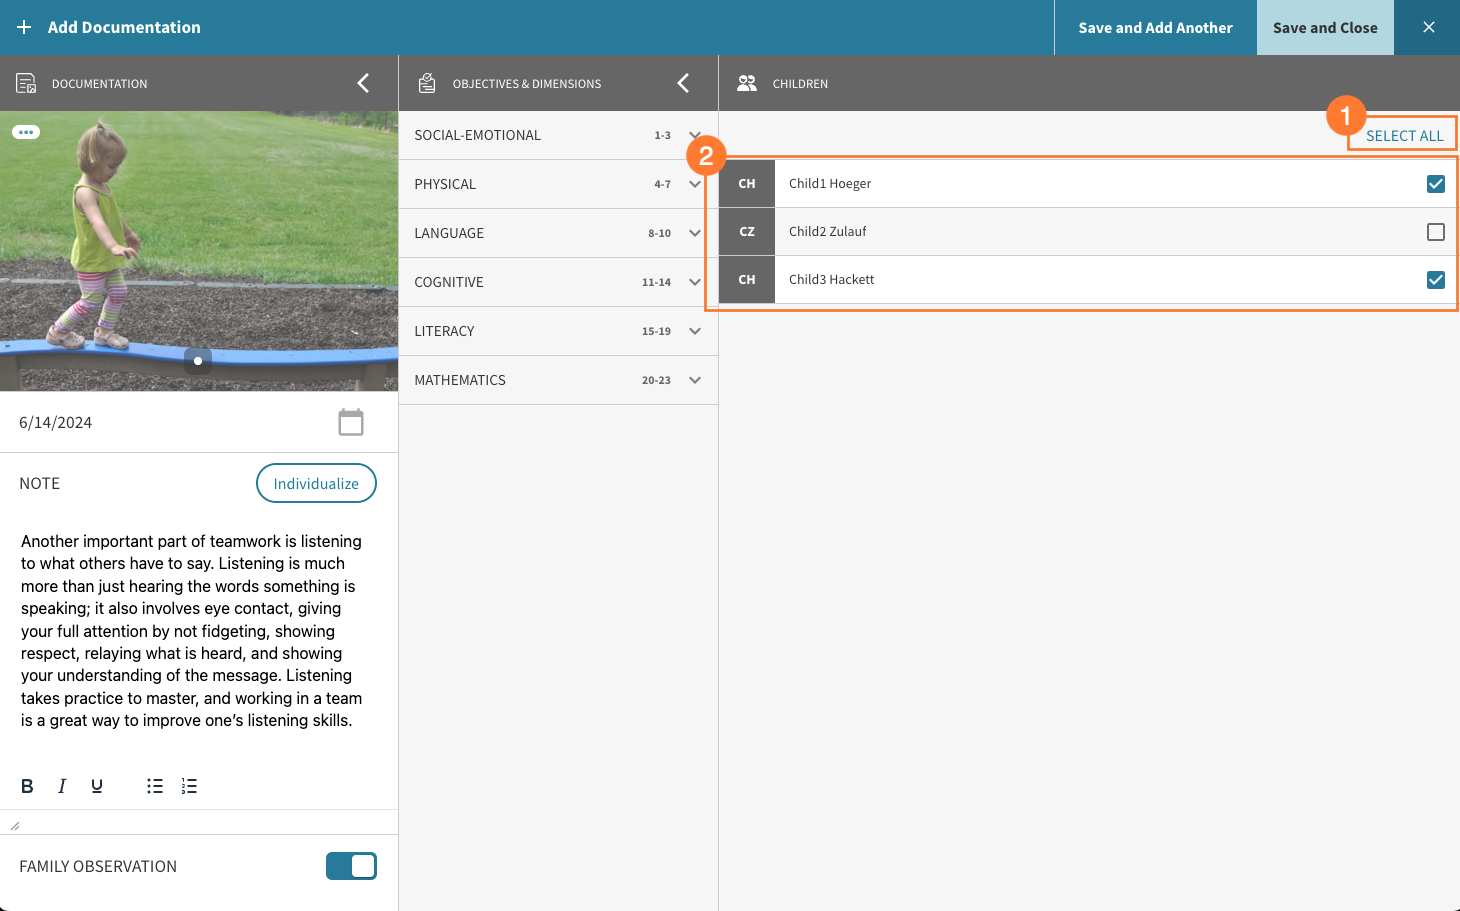Insert a numbered list in the note
The image size is (1460, 911).
point(189,786)
